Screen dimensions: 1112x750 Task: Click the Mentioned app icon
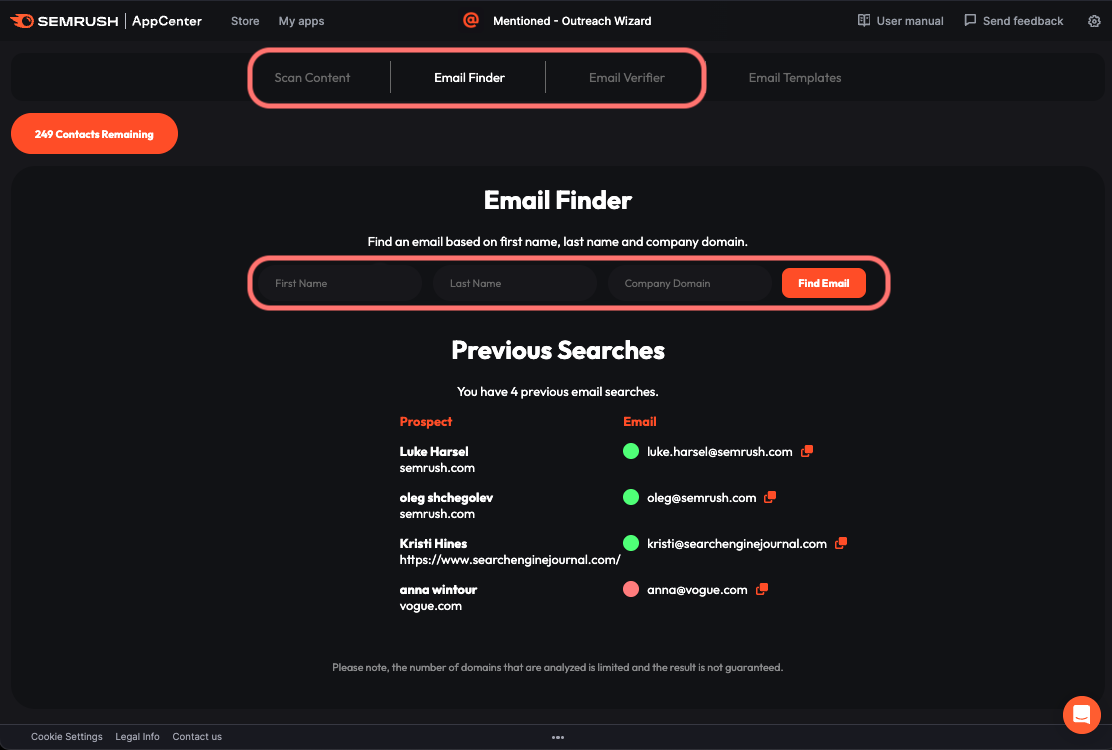(471, 20)
